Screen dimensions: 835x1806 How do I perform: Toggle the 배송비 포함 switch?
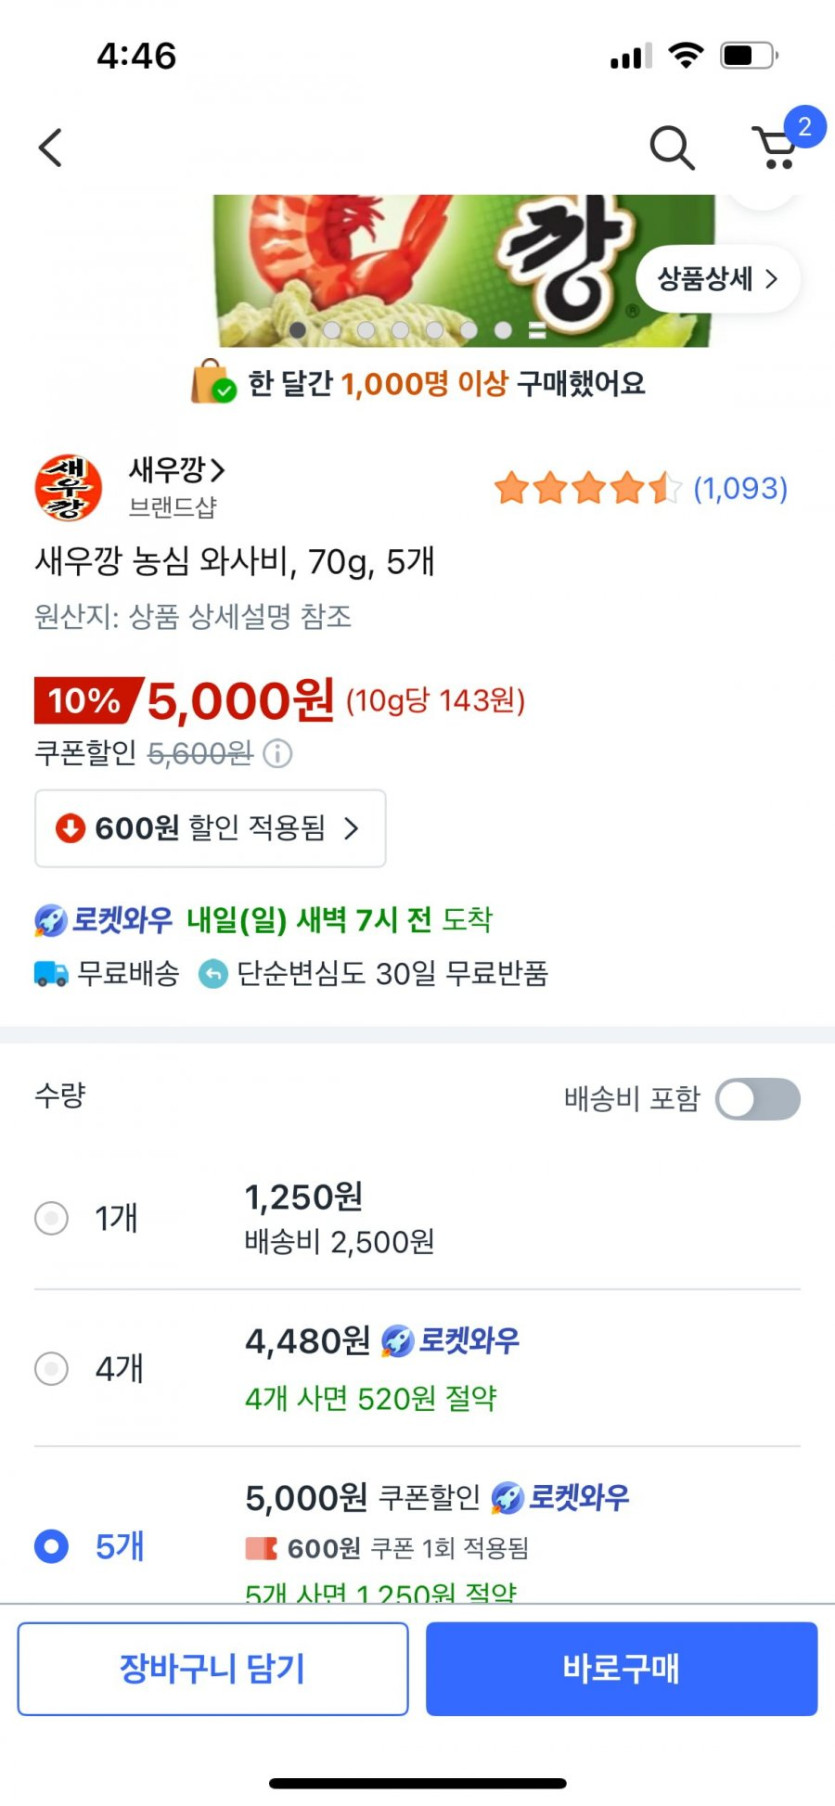(758, 1099)
